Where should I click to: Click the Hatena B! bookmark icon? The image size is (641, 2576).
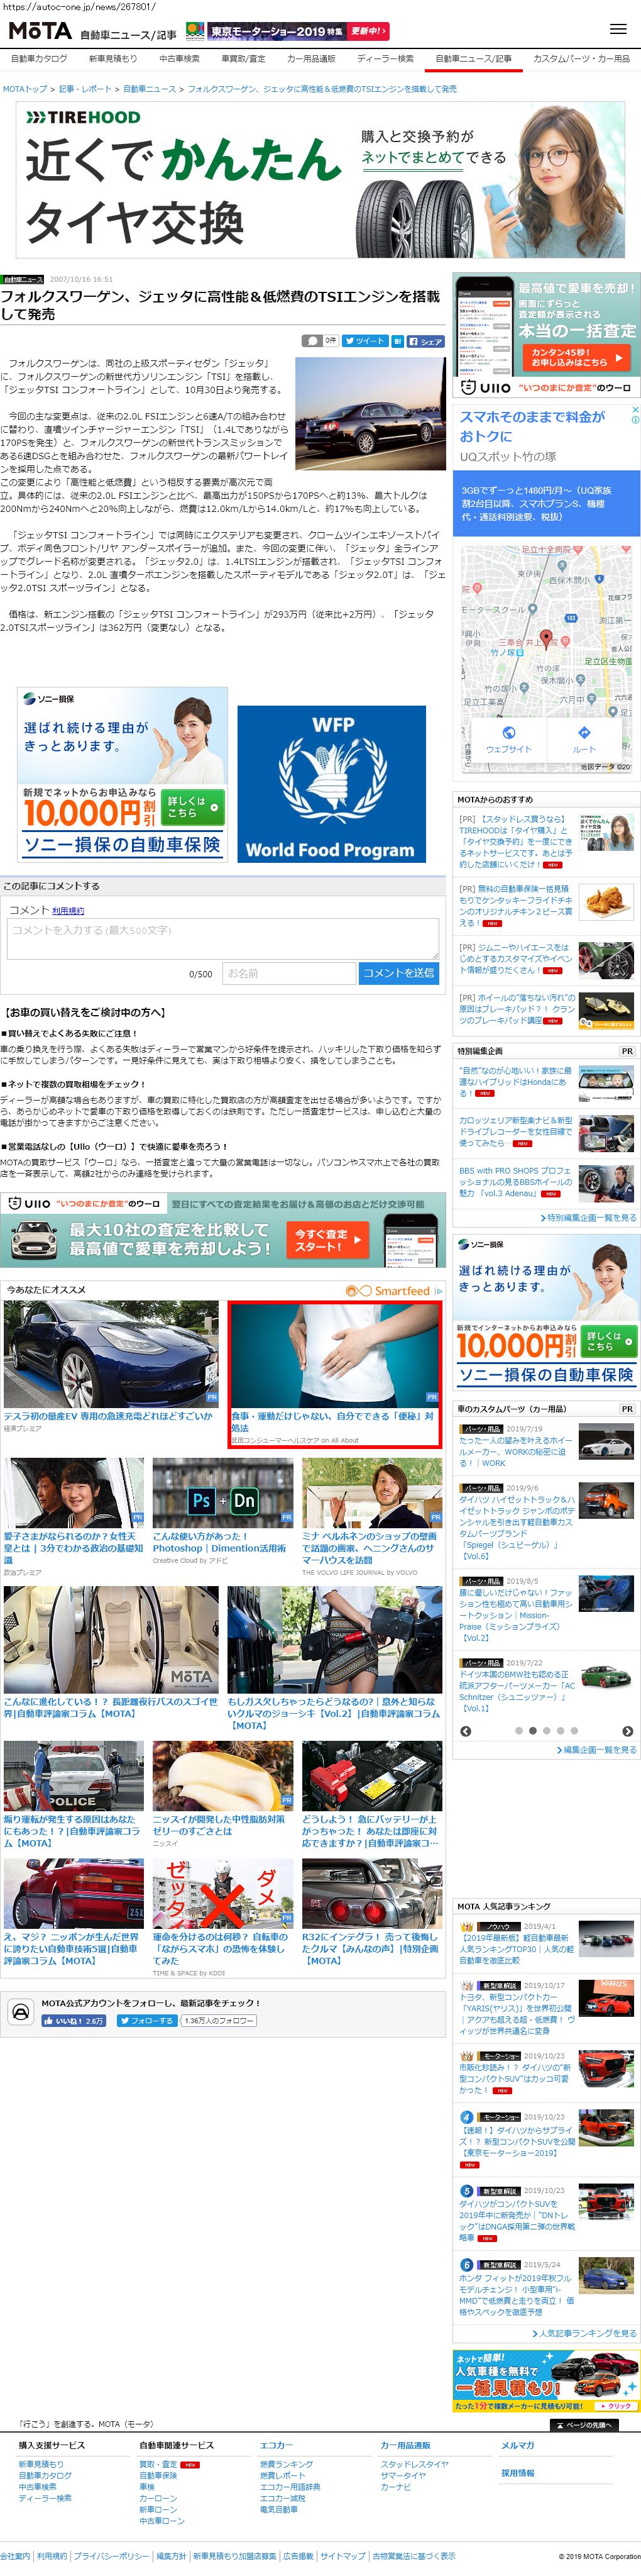click(x=397, y=341)
